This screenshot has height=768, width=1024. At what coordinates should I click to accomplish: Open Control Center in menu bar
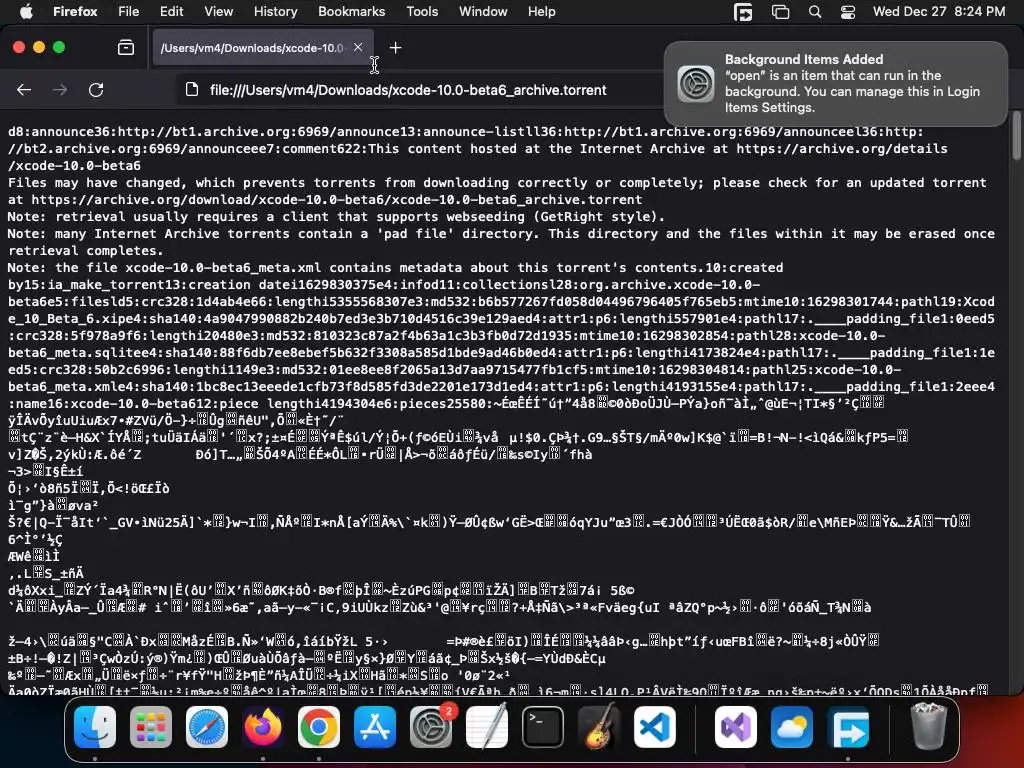pos(848,12)
